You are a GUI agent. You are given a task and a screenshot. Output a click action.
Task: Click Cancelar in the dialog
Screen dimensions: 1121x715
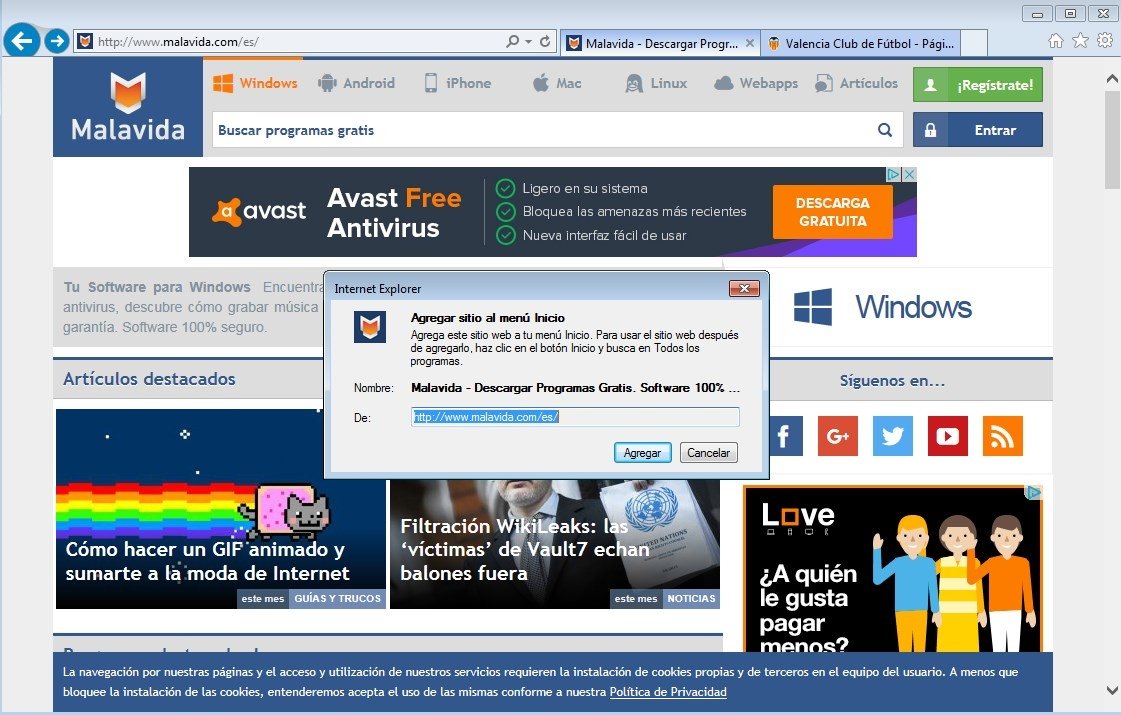coord(708,453)
